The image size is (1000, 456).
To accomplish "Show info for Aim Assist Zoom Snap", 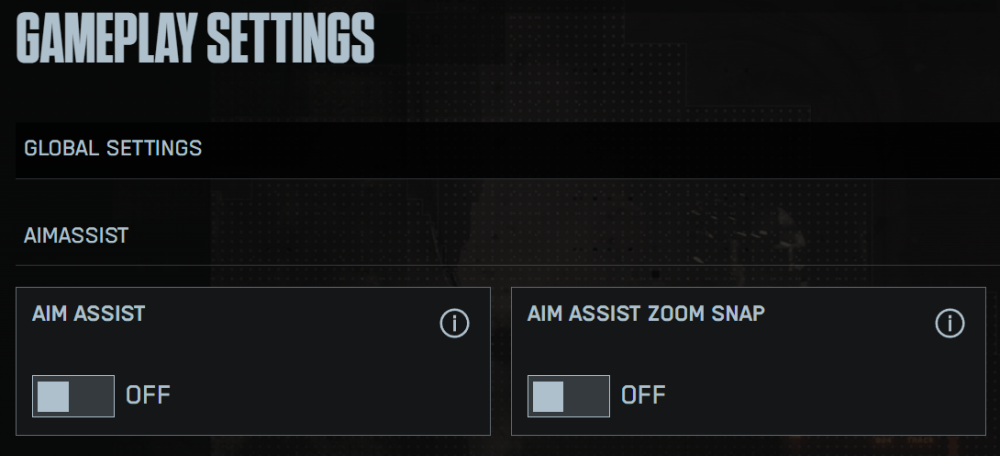I will [949, 323].
